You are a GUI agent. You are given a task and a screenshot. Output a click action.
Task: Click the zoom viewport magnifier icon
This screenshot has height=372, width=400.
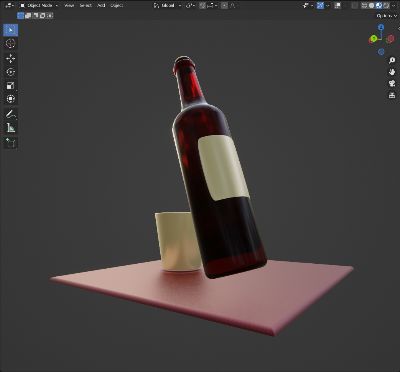392,60
